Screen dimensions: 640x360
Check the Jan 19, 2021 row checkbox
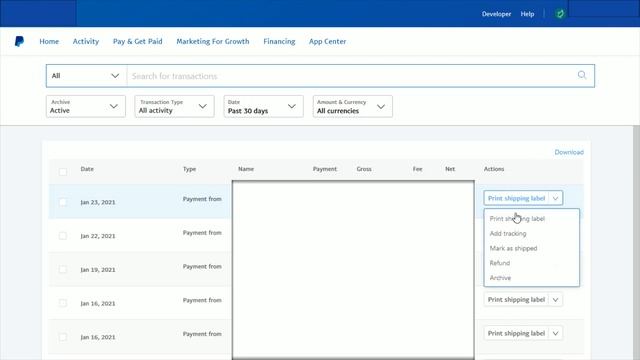coord(63,269)
